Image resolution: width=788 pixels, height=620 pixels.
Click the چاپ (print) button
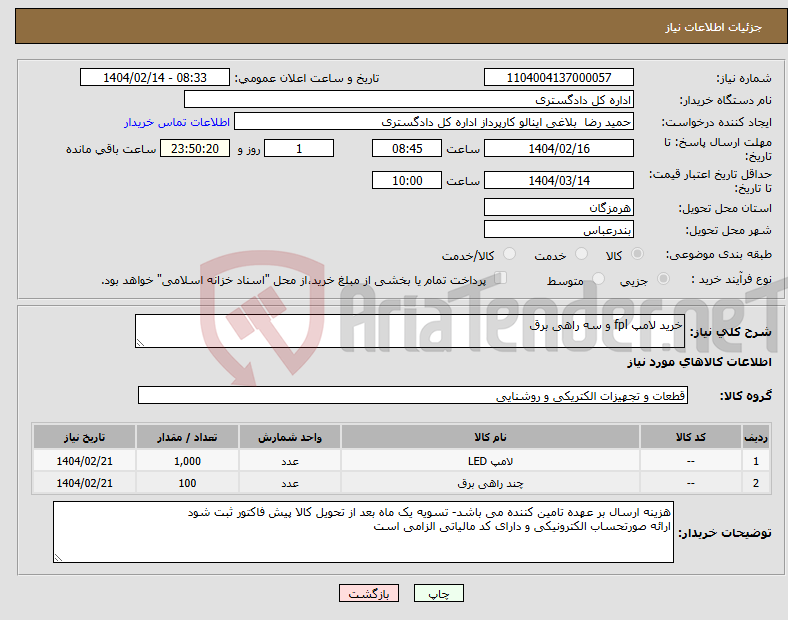(438, 593)
